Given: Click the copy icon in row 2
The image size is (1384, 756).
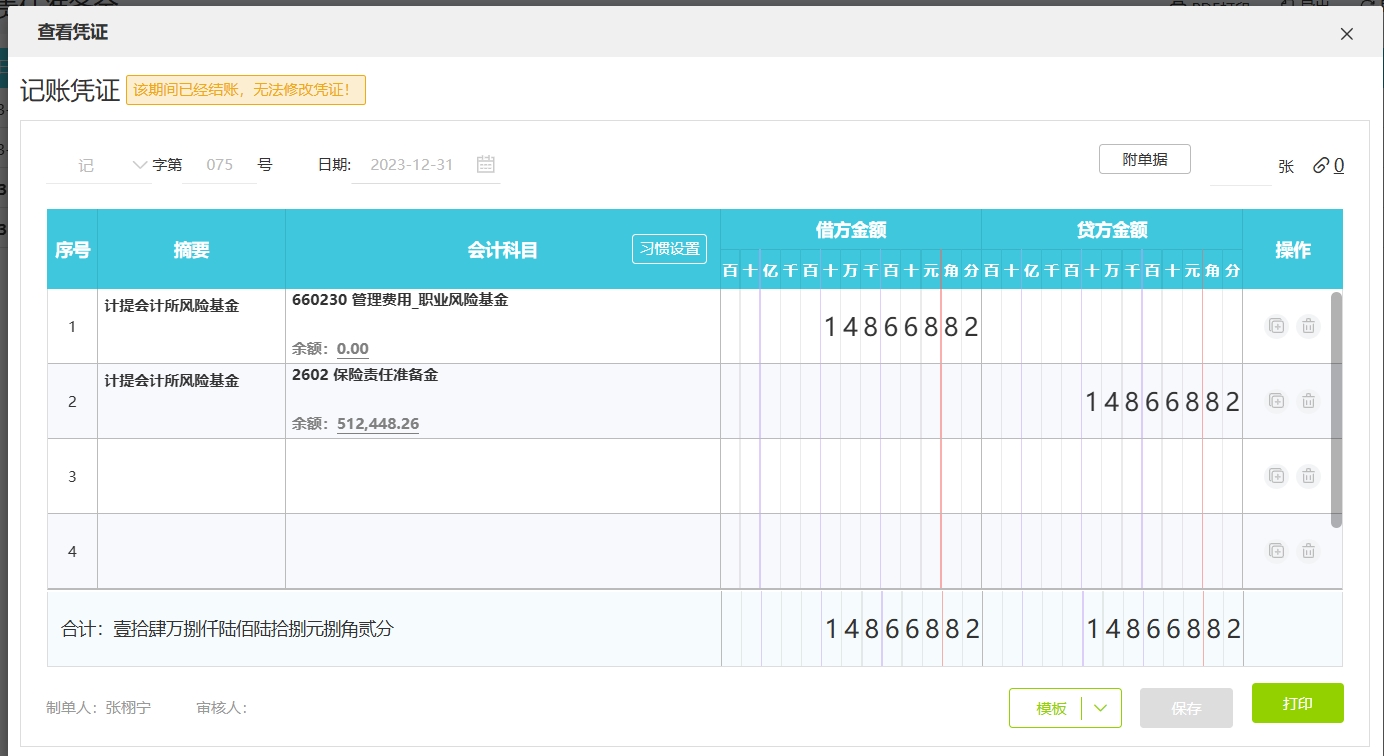Looking at the screenshot, I should tap(1276, 401).
